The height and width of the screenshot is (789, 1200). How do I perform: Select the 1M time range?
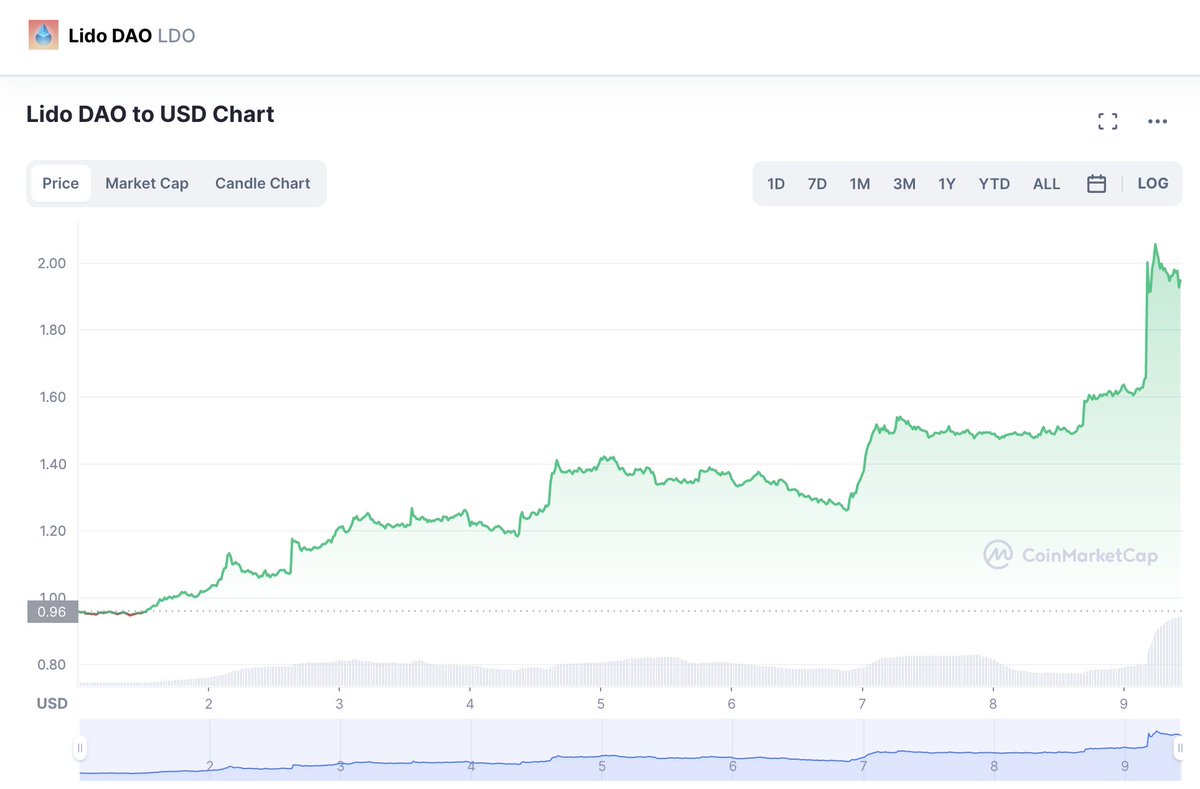860,184
